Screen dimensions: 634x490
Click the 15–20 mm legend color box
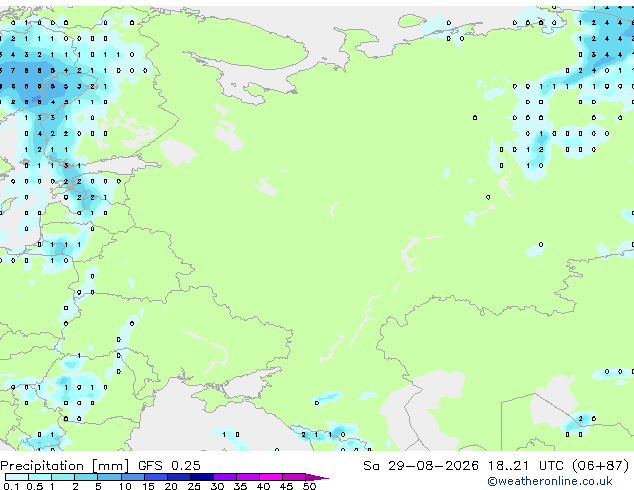[x=156, y=477]
